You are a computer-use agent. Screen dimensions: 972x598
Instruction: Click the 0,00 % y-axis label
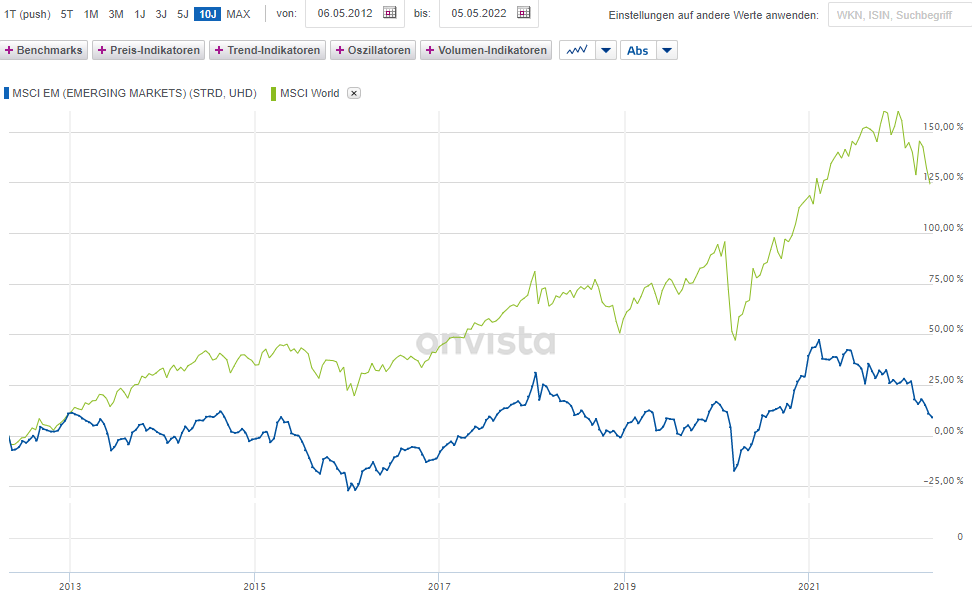coord(948,431)
